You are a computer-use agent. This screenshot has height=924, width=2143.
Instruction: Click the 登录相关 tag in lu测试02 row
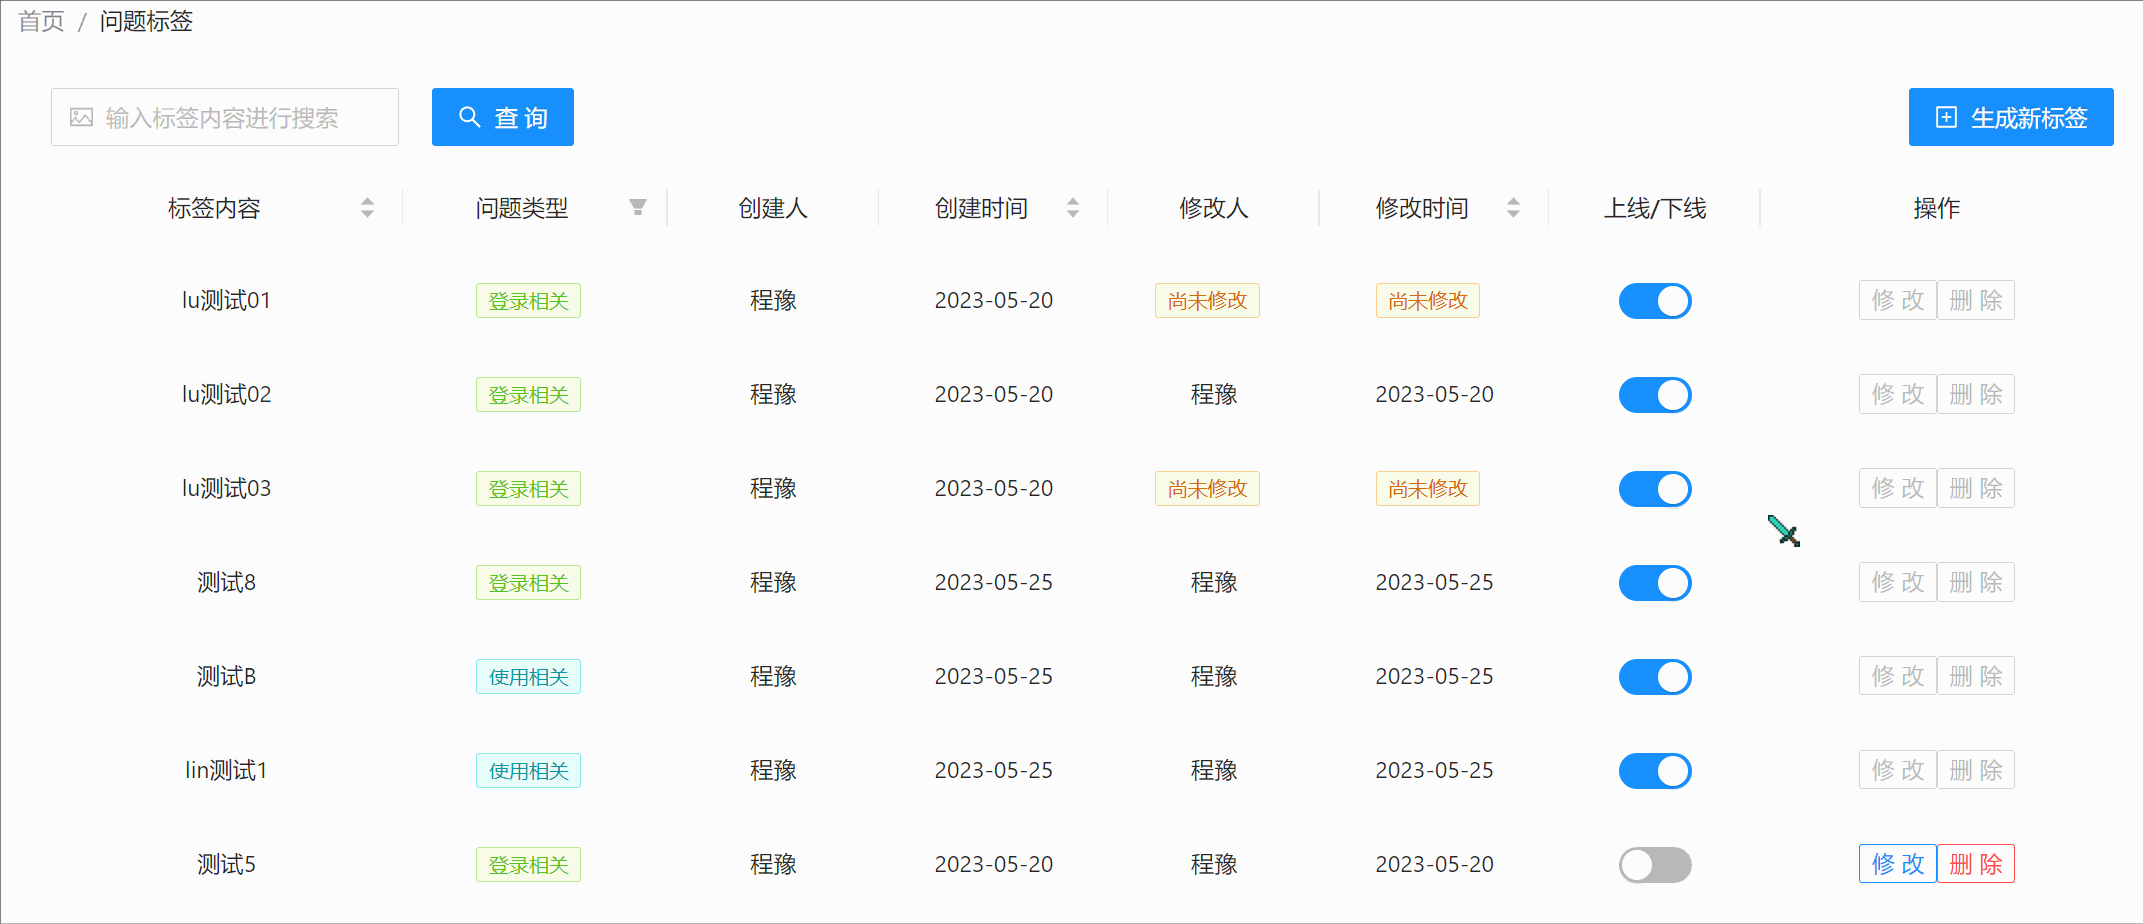click(528, 395)
